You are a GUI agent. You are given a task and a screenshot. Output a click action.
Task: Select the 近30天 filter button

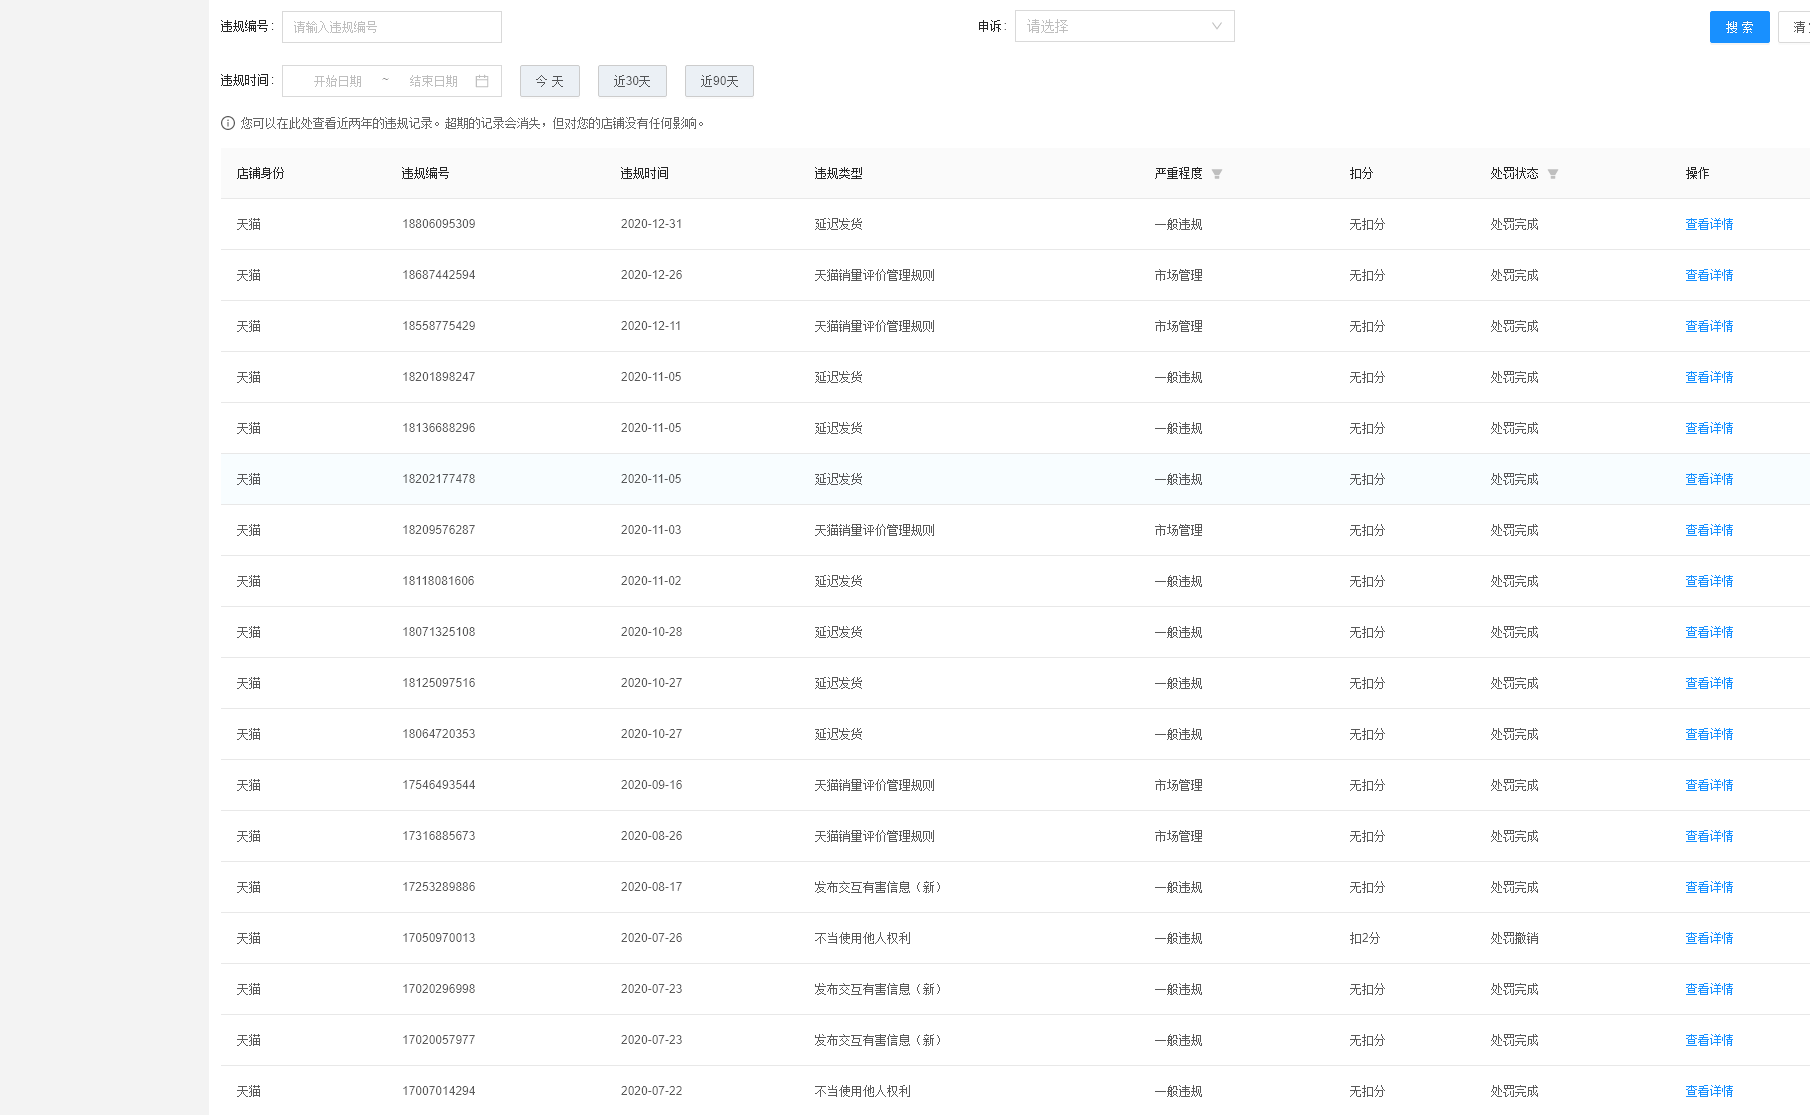[x=632, y=81]
